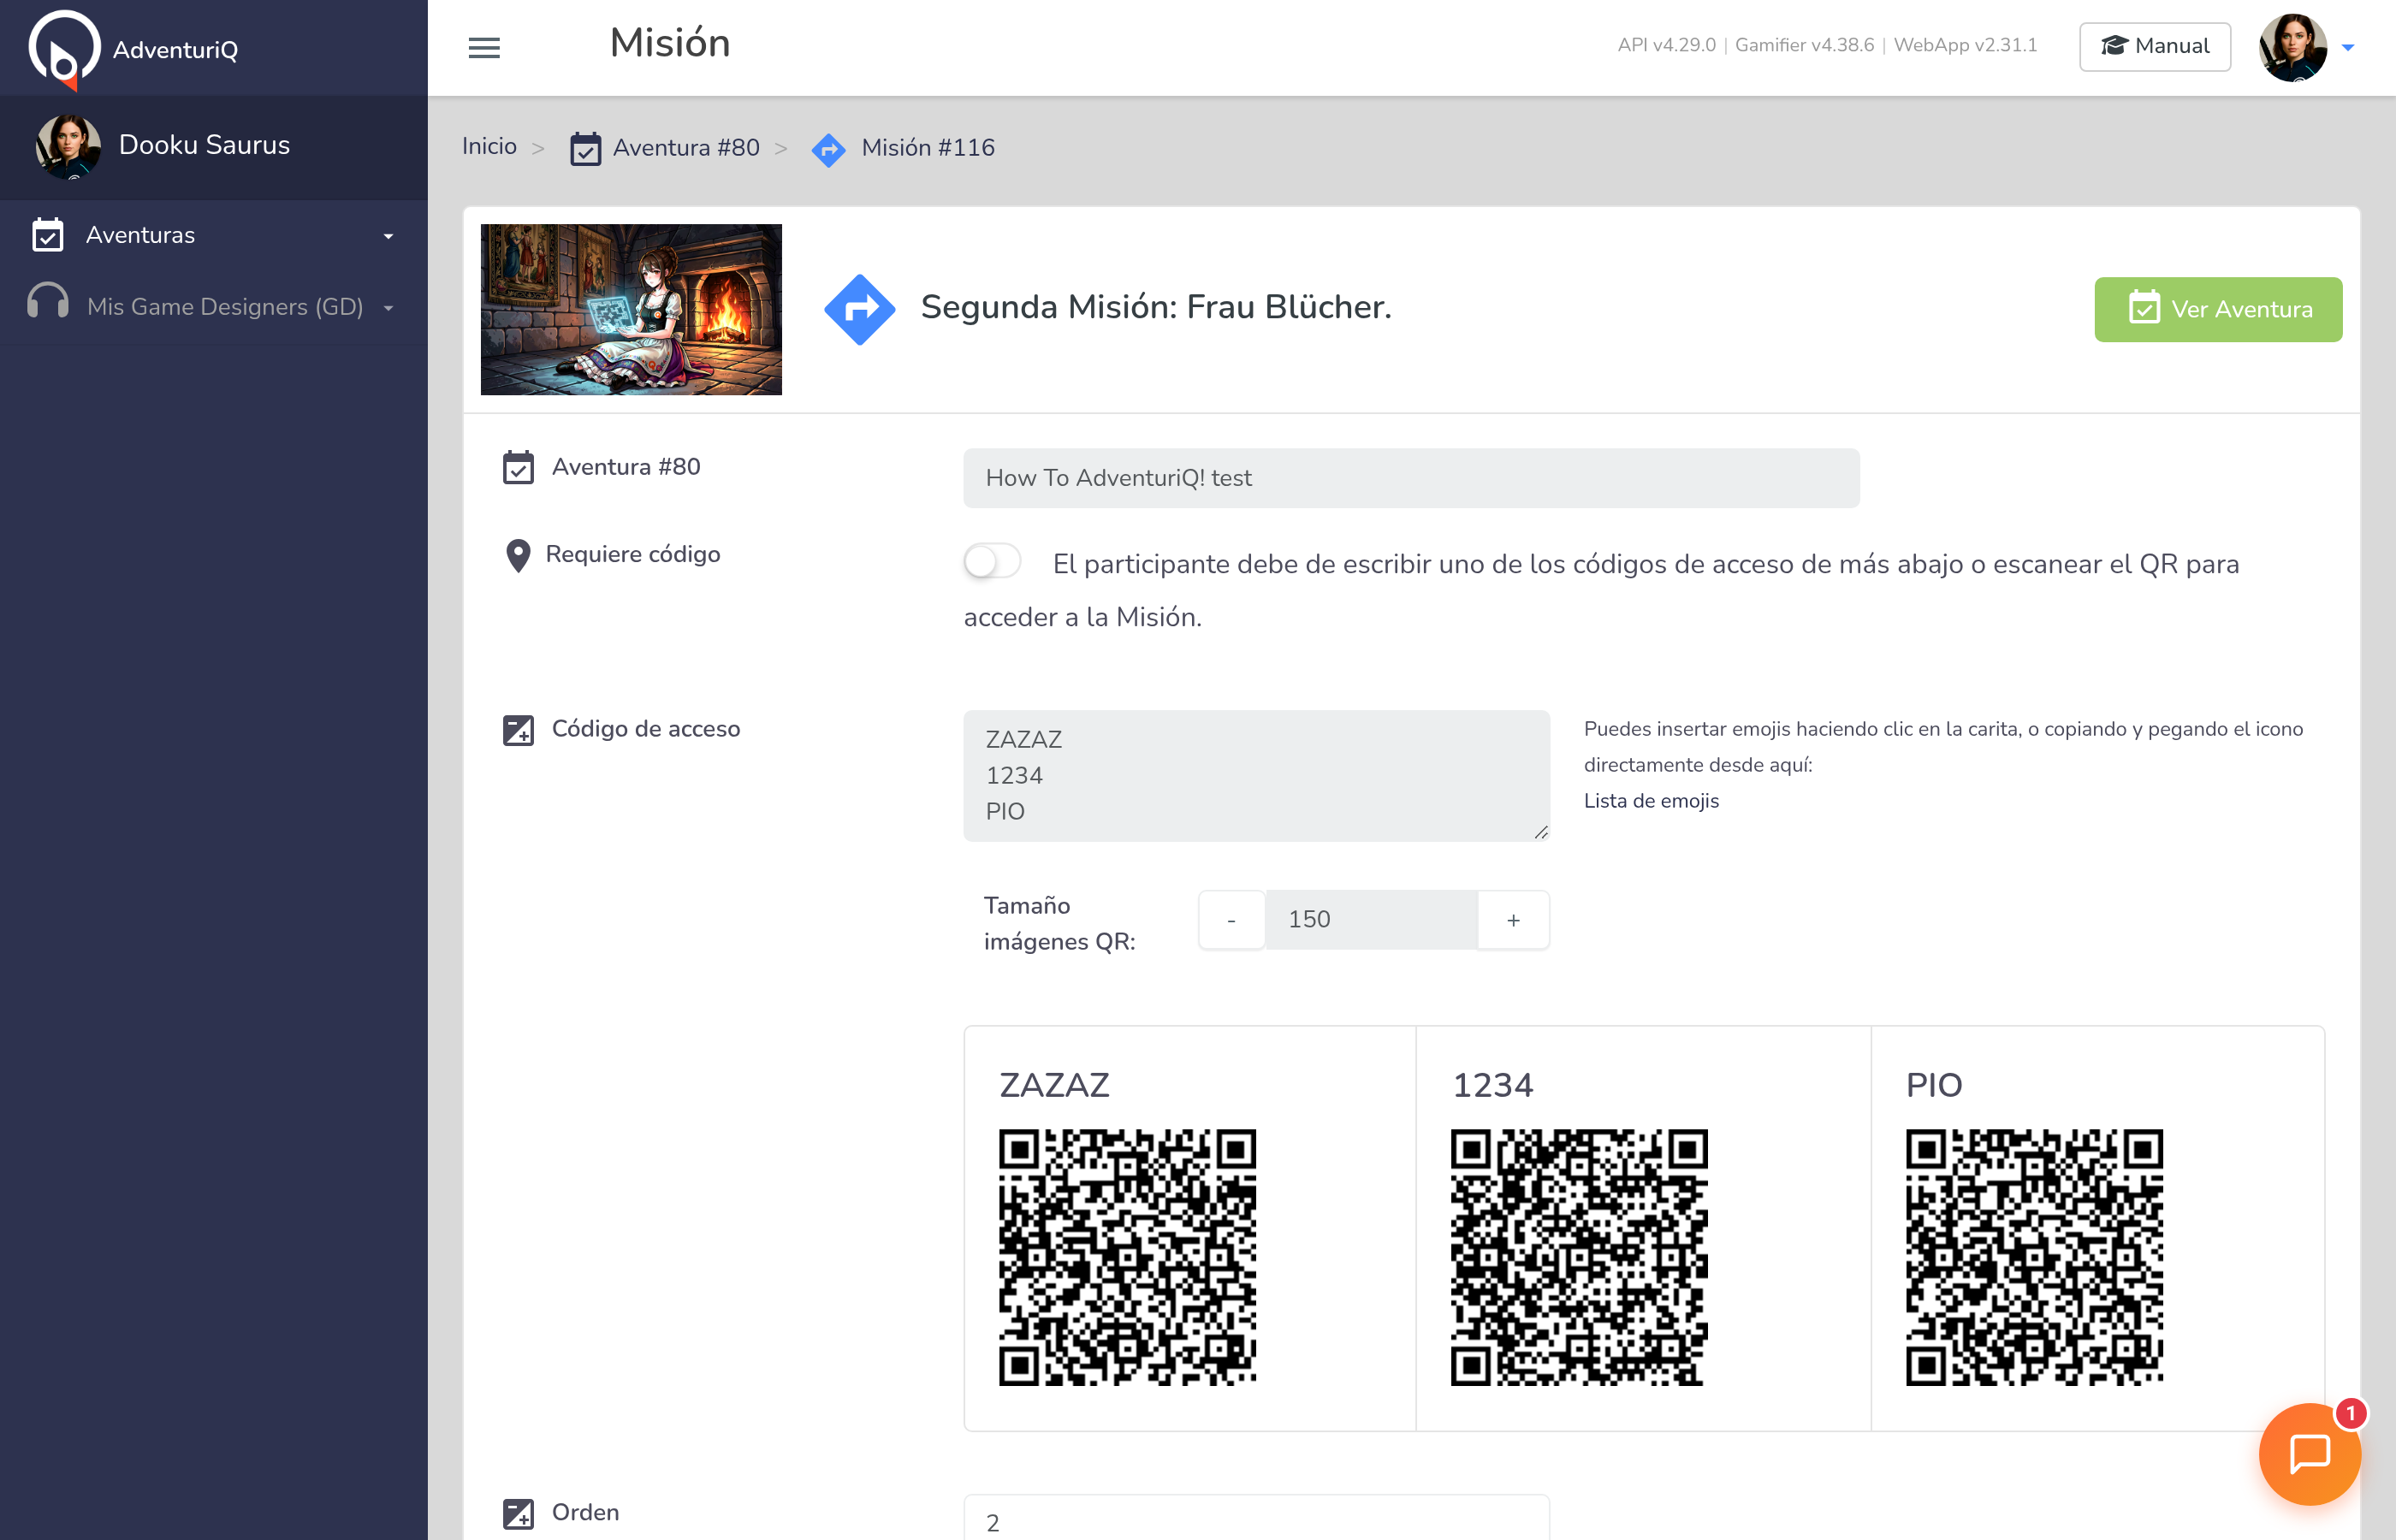
Task: Click the How To AdventuriQ! test field
Action: (x=1411, y=478)
